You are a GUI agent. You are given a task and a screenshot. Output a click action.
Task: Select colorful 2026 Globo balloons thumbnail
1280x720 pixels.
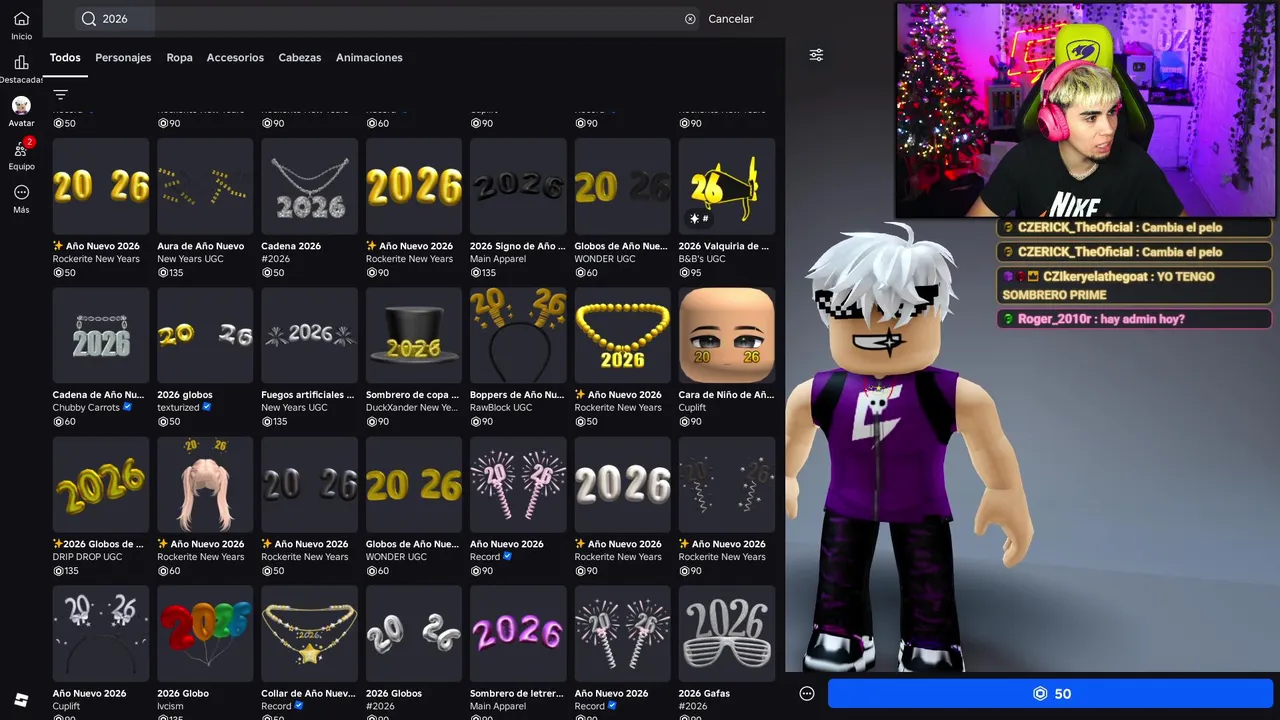tap(205, 634)
